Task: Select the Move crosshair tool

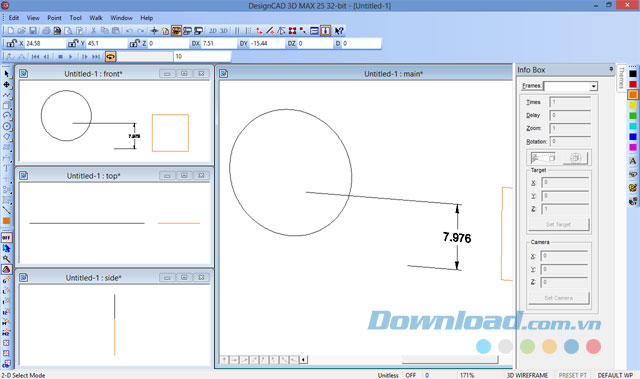Action: click(x=7, y=84)
